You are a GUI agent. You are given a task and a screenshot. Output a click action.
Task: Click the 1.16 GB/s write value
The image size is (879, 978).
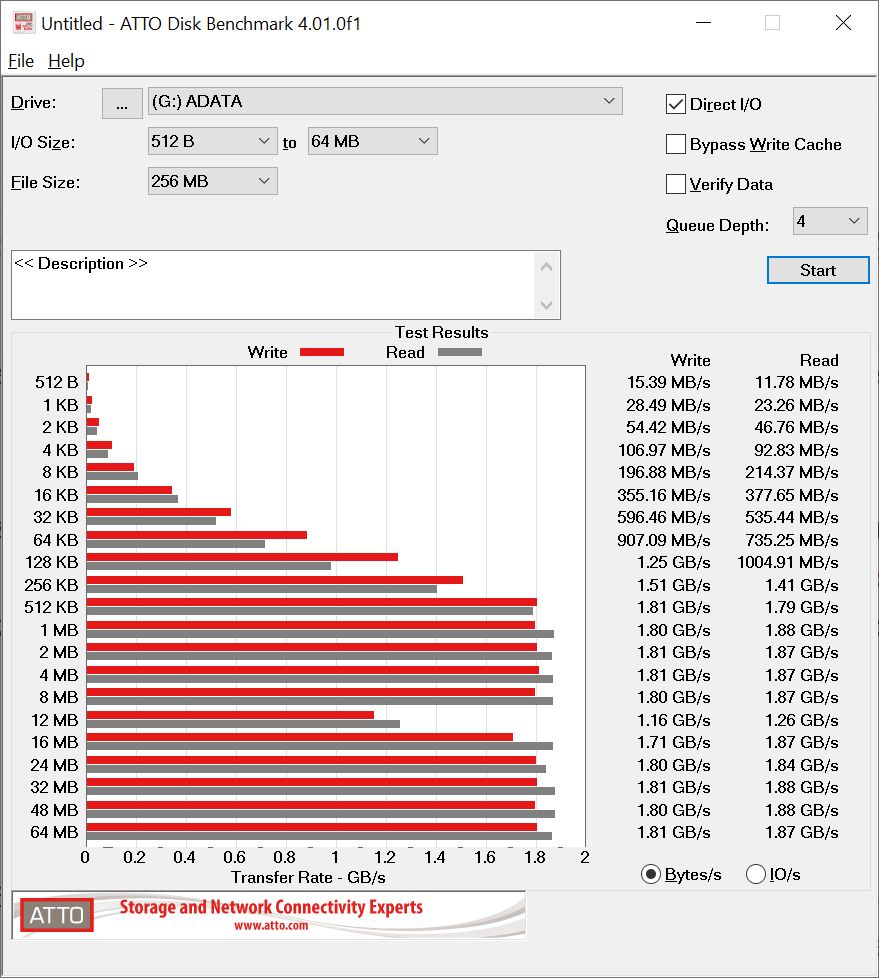(x=674, y=720)
